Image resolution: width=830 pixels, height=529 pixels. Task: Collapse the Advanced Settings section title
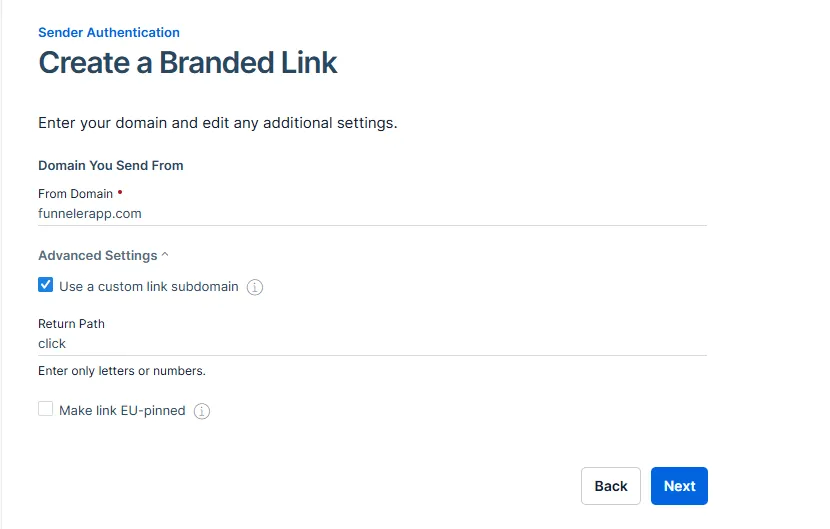tap(98, 255)
